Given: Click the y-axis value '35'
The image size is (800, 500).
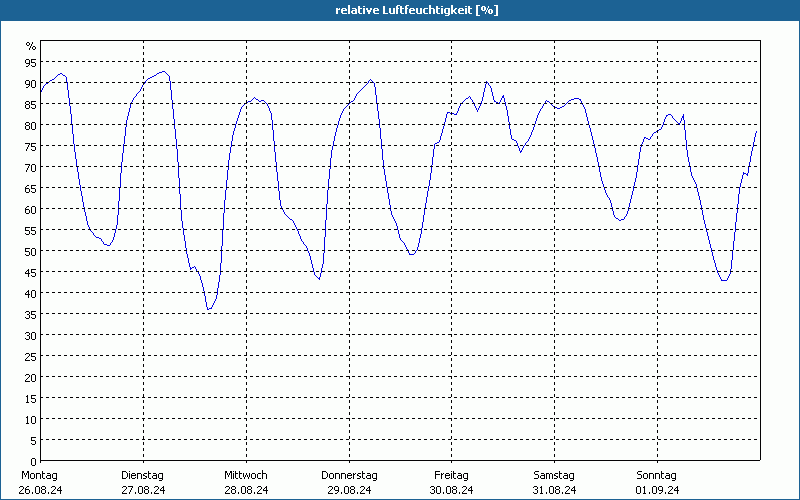Looking at the screenshot, I should point(31,315).
